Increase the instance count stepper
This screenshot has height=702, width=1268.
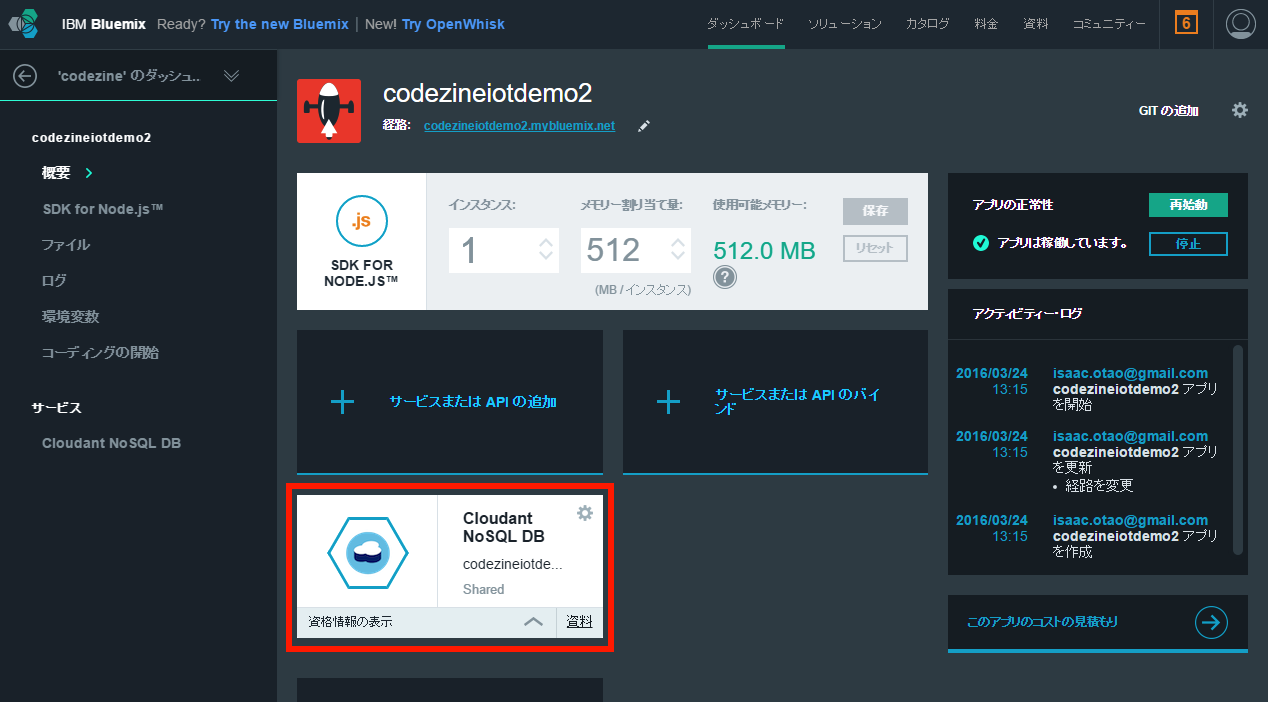coord(546,241)
